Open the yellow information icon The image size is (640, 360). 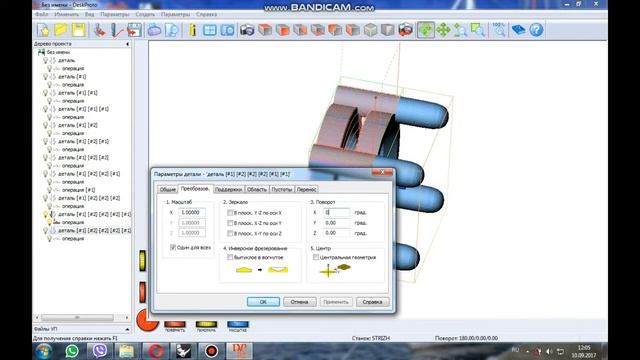coord(193,30)
